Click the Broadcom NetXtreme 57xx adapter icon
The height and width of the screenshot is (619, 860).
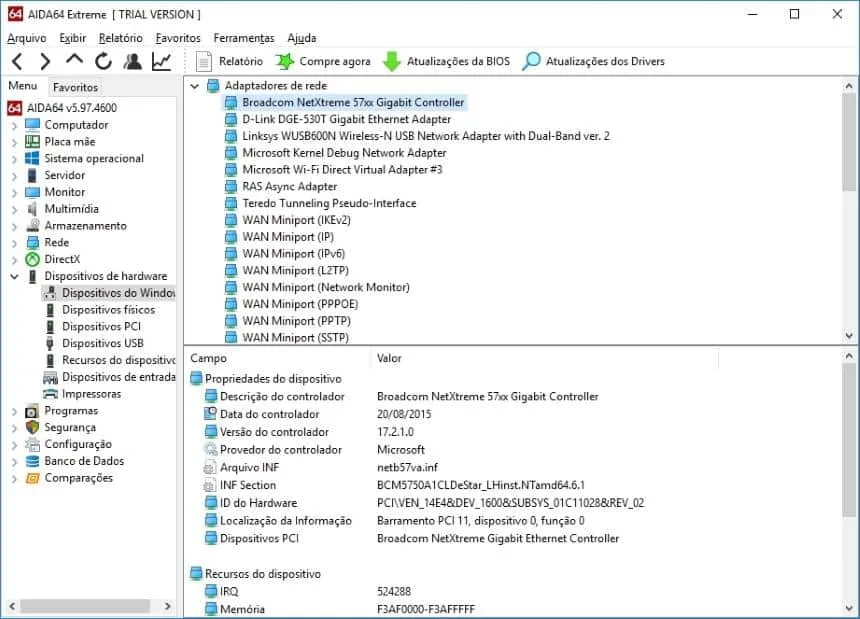pos(231,103)
